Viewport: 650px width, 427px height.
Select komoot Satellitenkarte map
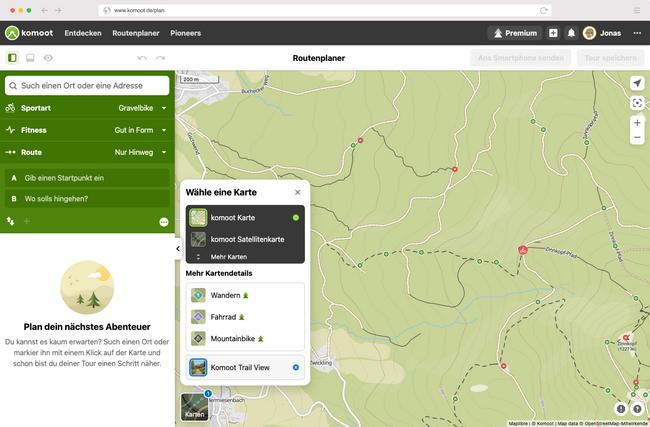[x=245, y=239]
